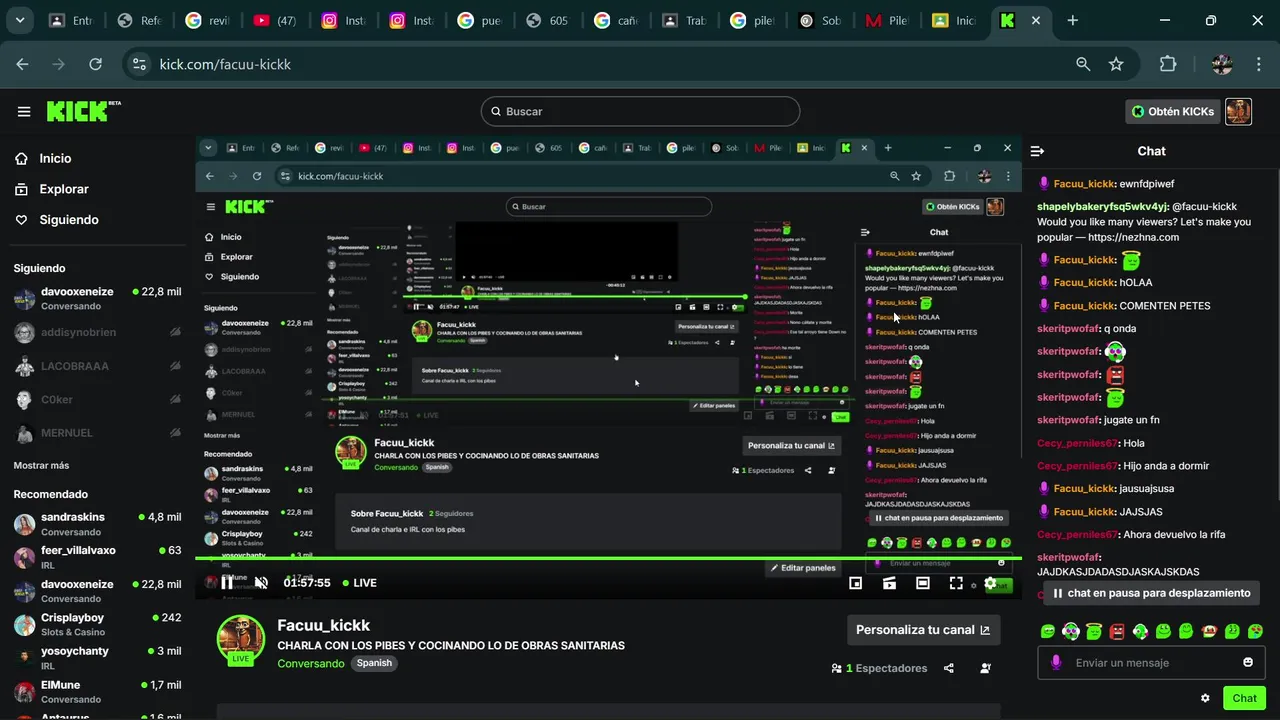The height and width of the screenshot is (720, 1280).
Task: Bookmark this page with the star icon
Action: (1116, 64)
